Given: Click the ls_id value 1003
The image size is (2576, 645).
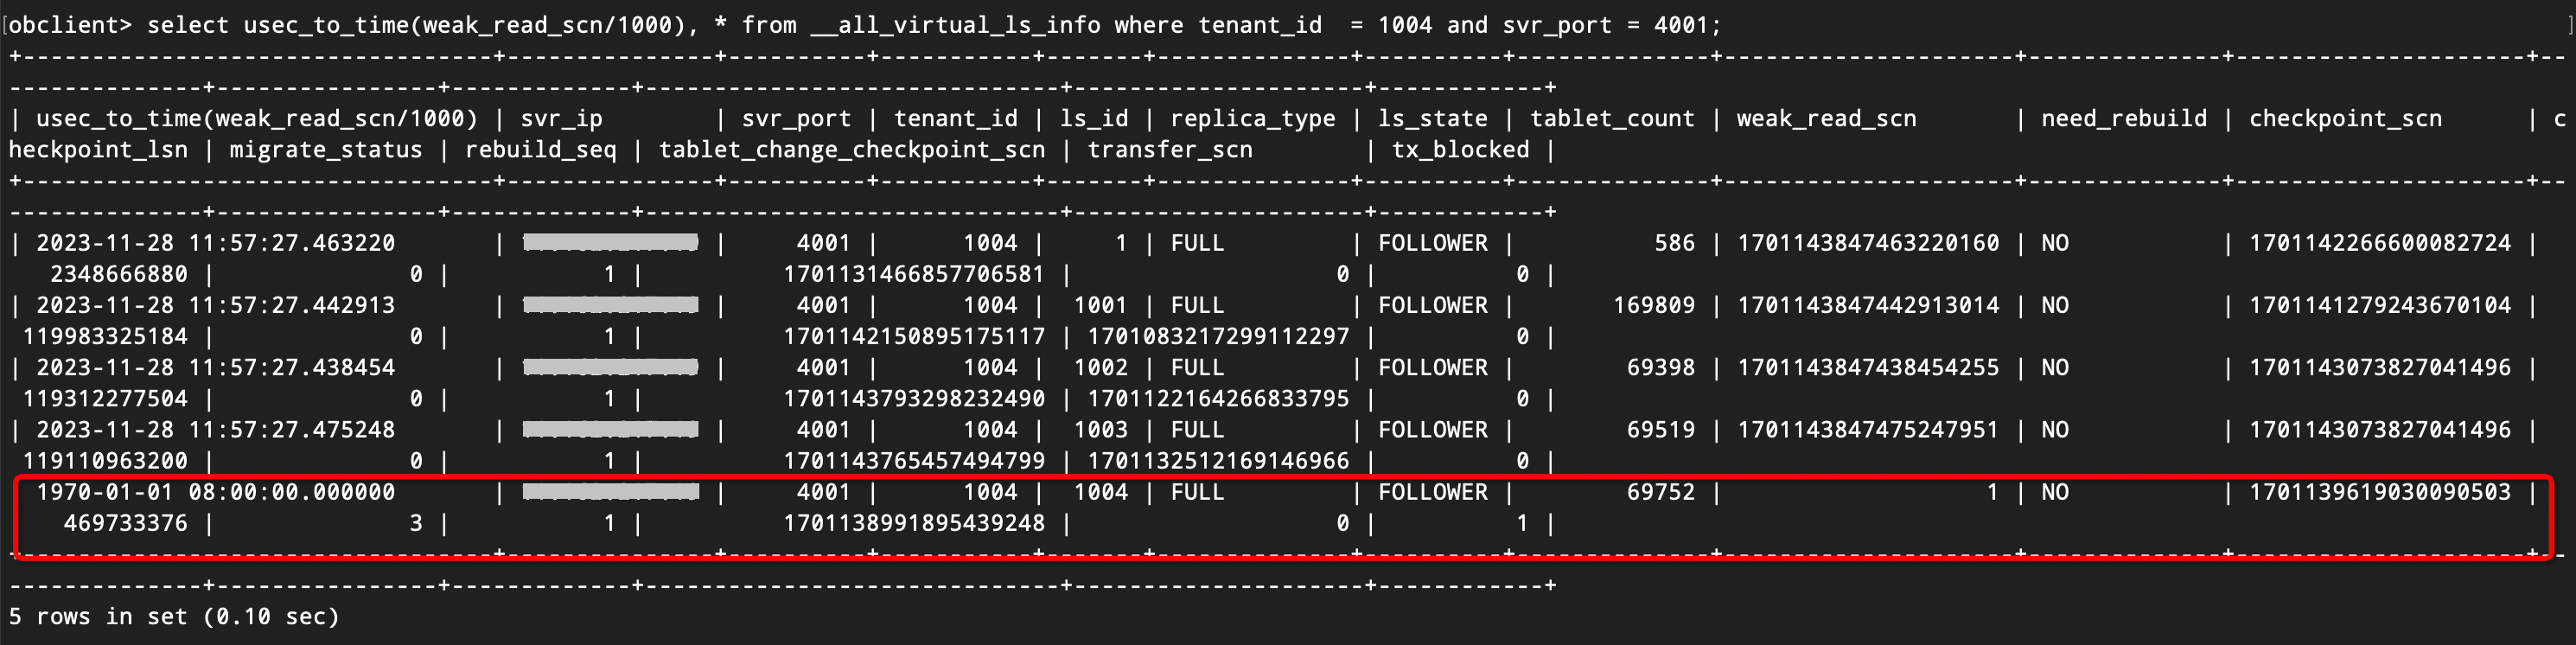Looking at the screenshot, I should click(1100, 430).
